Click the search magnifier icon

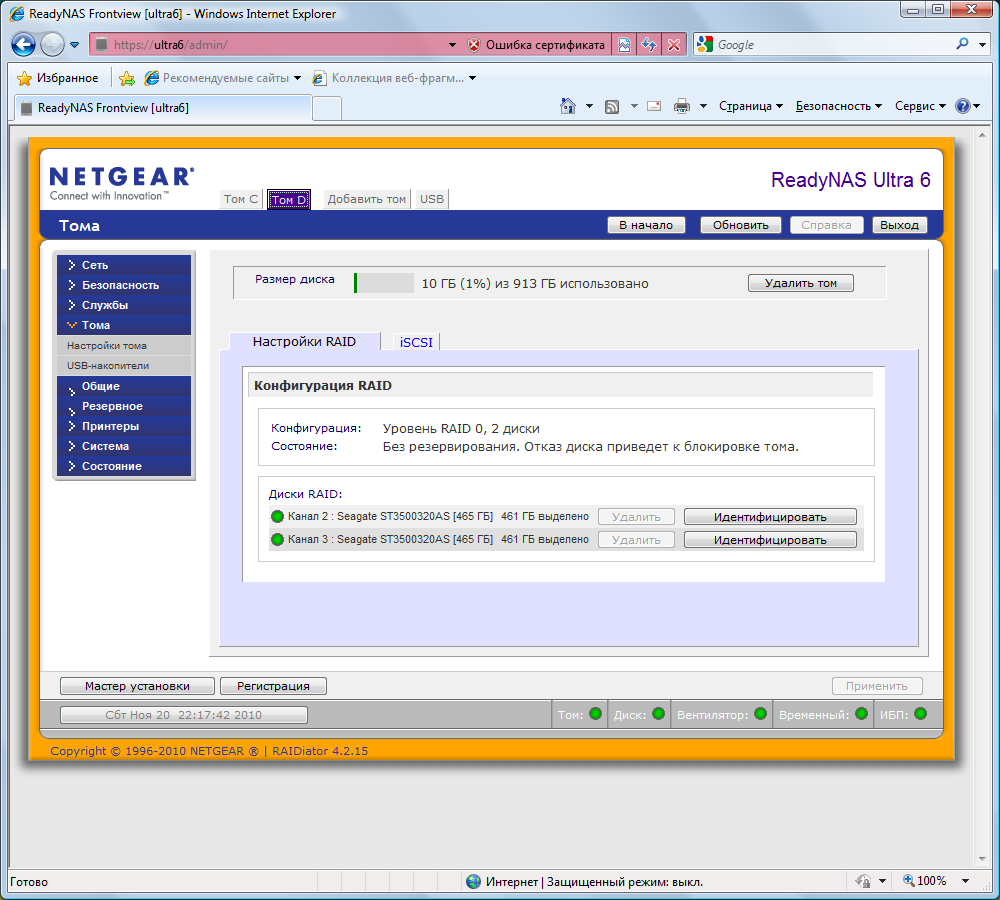(x=962, y=44)
